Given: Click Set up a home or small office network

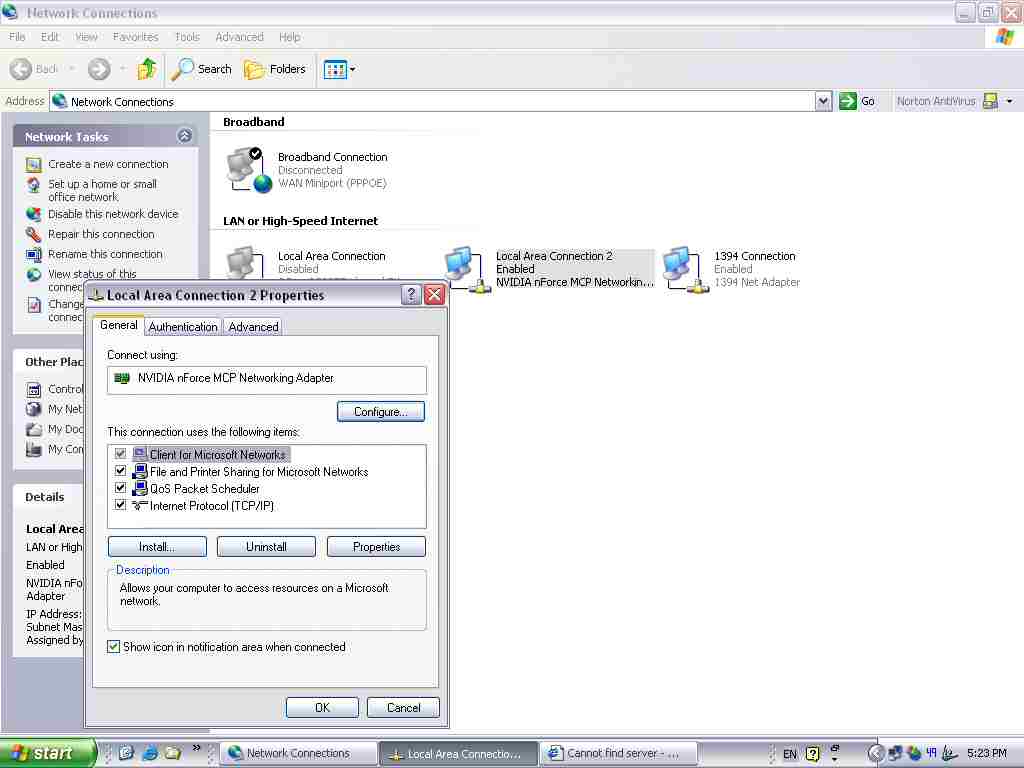Looking at the screenshot, I should tap(102, 191).
